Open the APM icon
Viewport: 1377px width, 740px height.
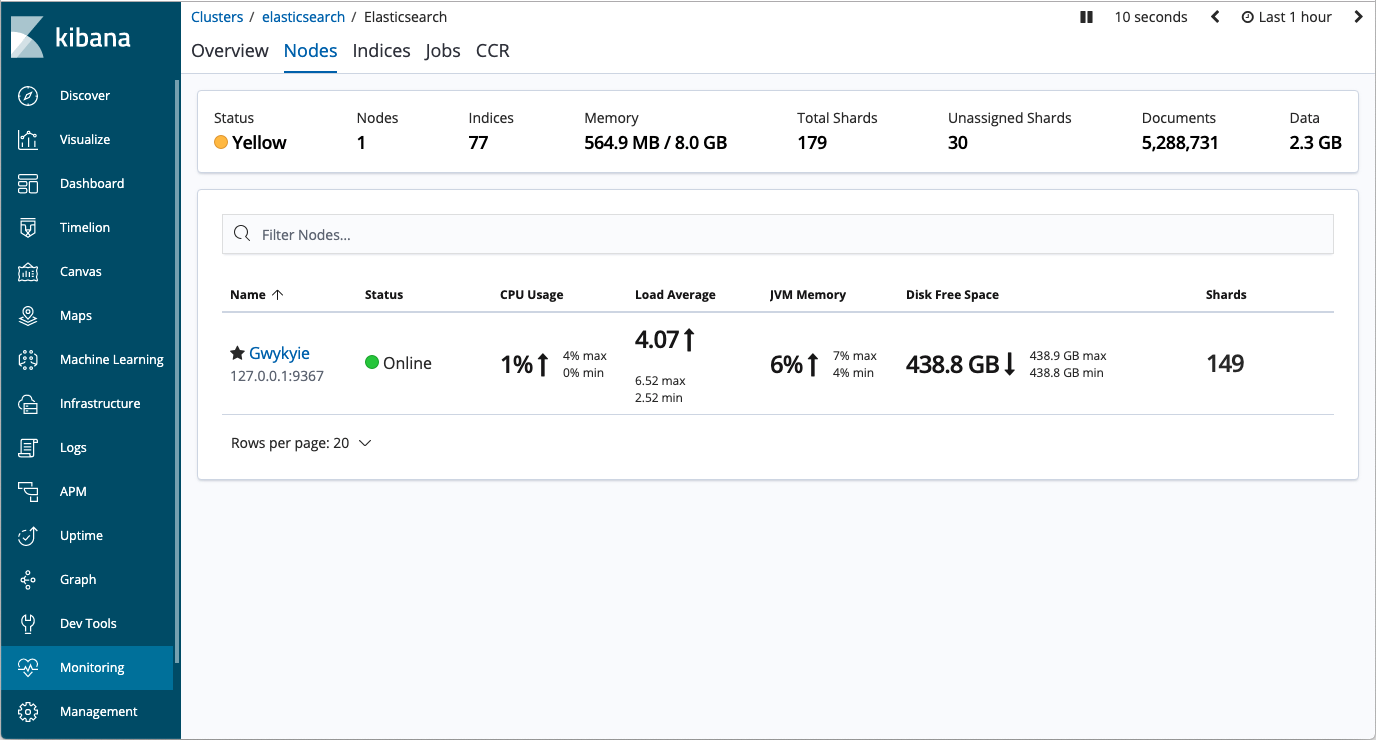coord(28,492)
